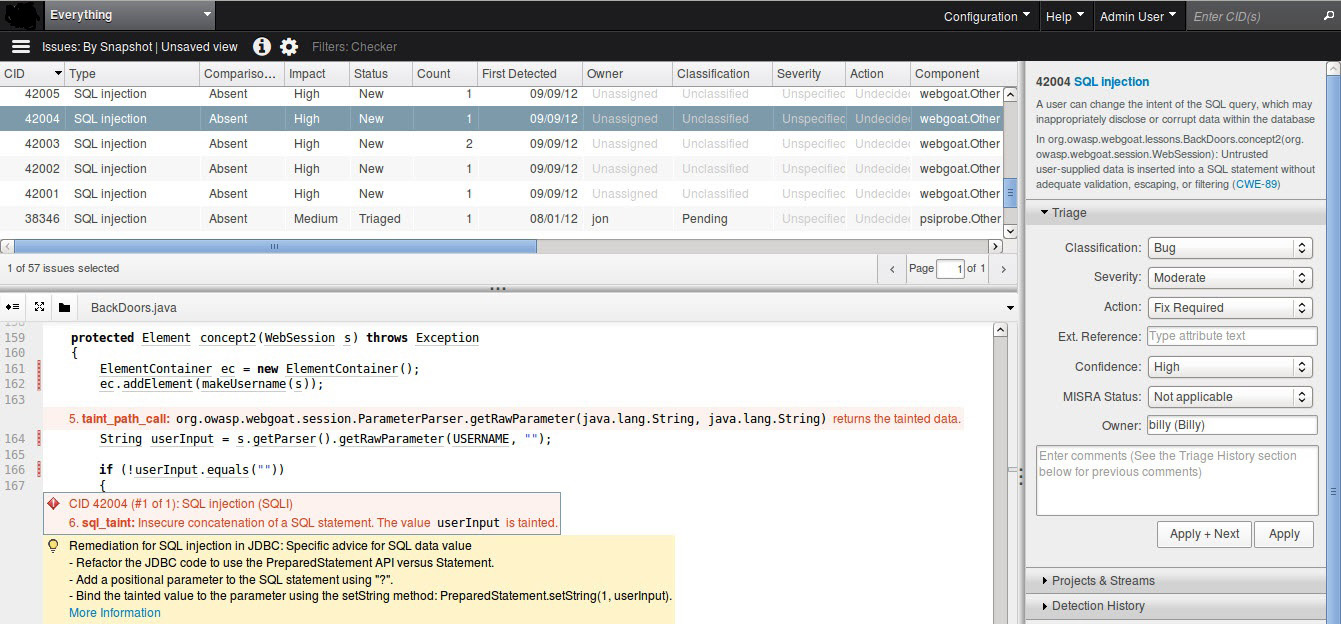Viewport: 1341px width, 624px height.
Task: Select issue row CID 42003
Action: point(500,144)
